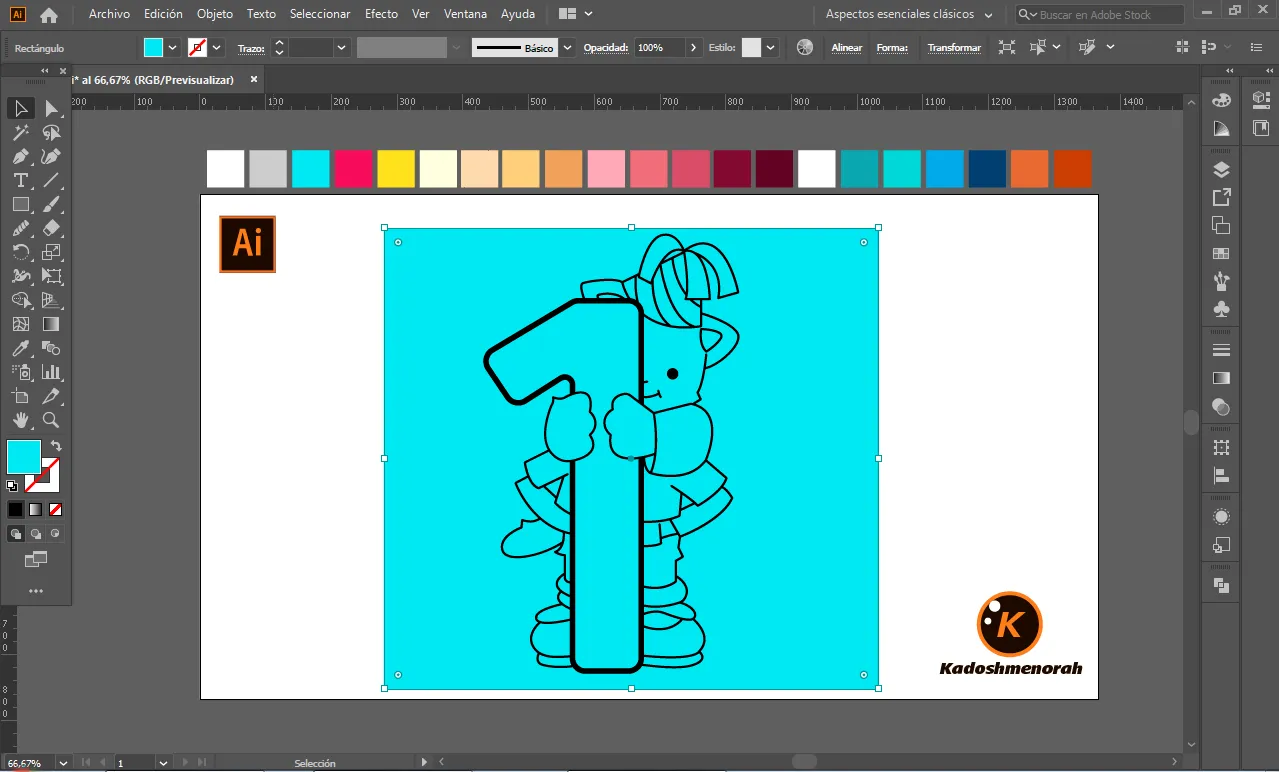The height and width of the screenshot is (772, 1279).
Task: Open the Estilo graphic style dropdown
Action: pyautogui.click(x=771, y=47)
